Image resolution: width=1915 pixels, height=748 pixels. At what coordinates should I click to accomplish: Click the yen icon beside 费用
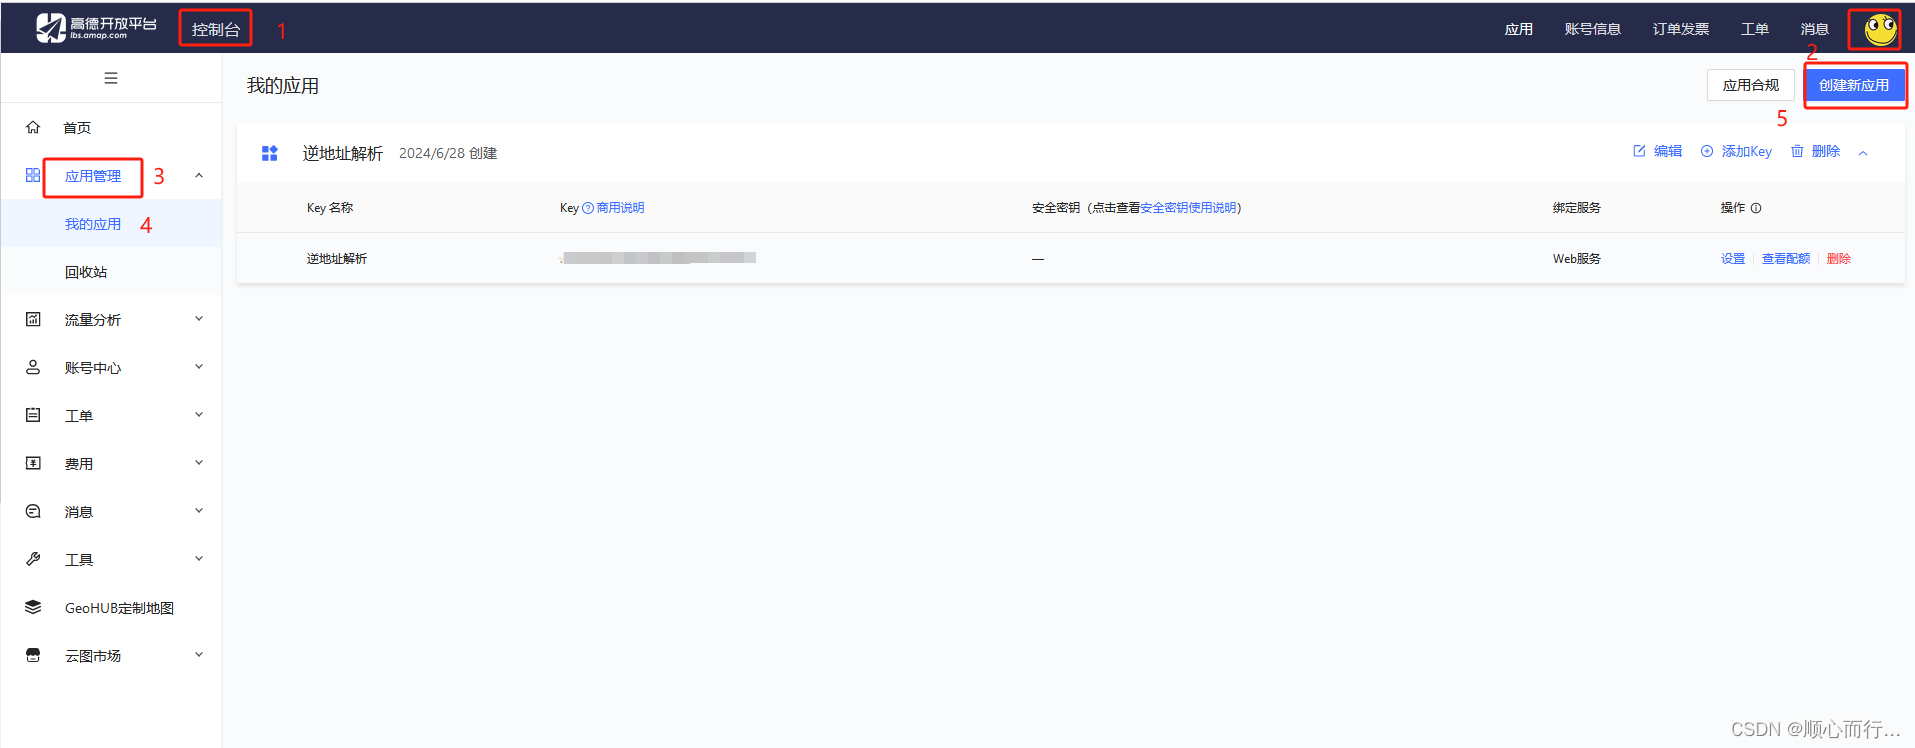pos(33,463)
